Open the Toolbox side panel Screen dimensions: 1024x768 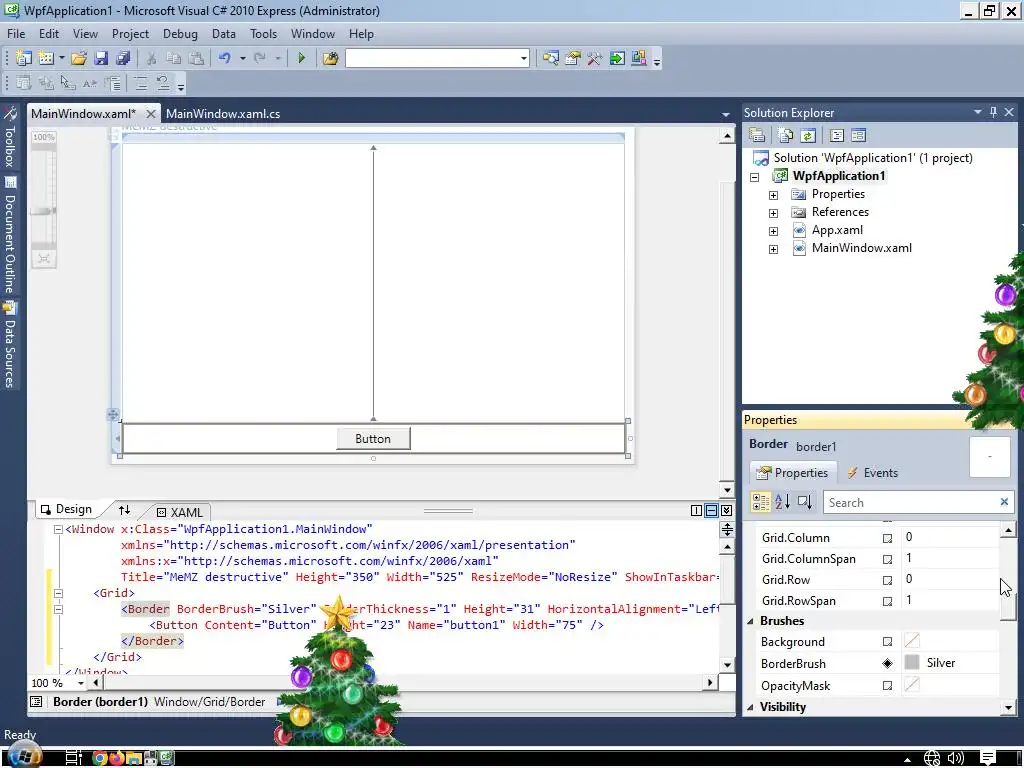click(x=10, y=137)
